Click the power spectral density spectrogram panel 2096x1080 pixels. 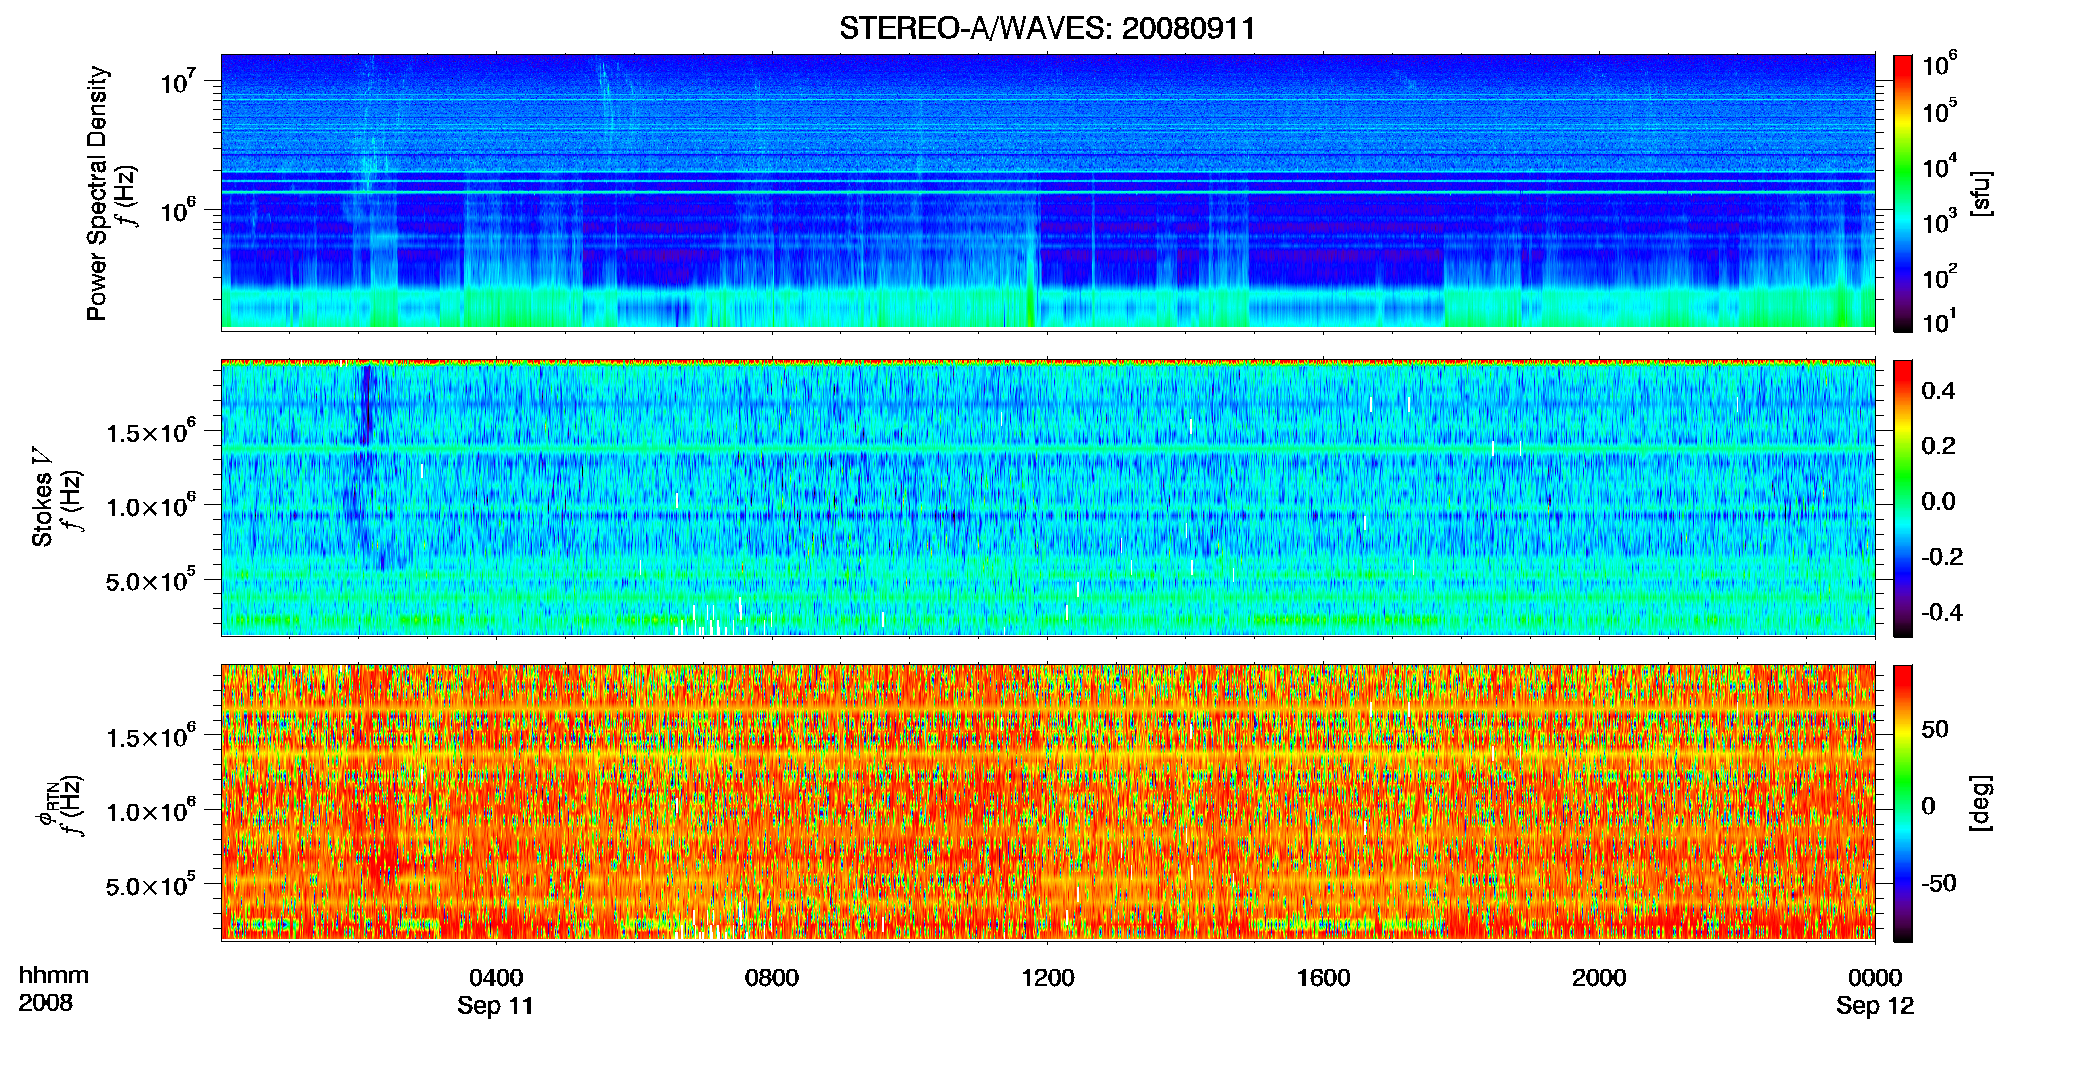tap(1048, 192)
